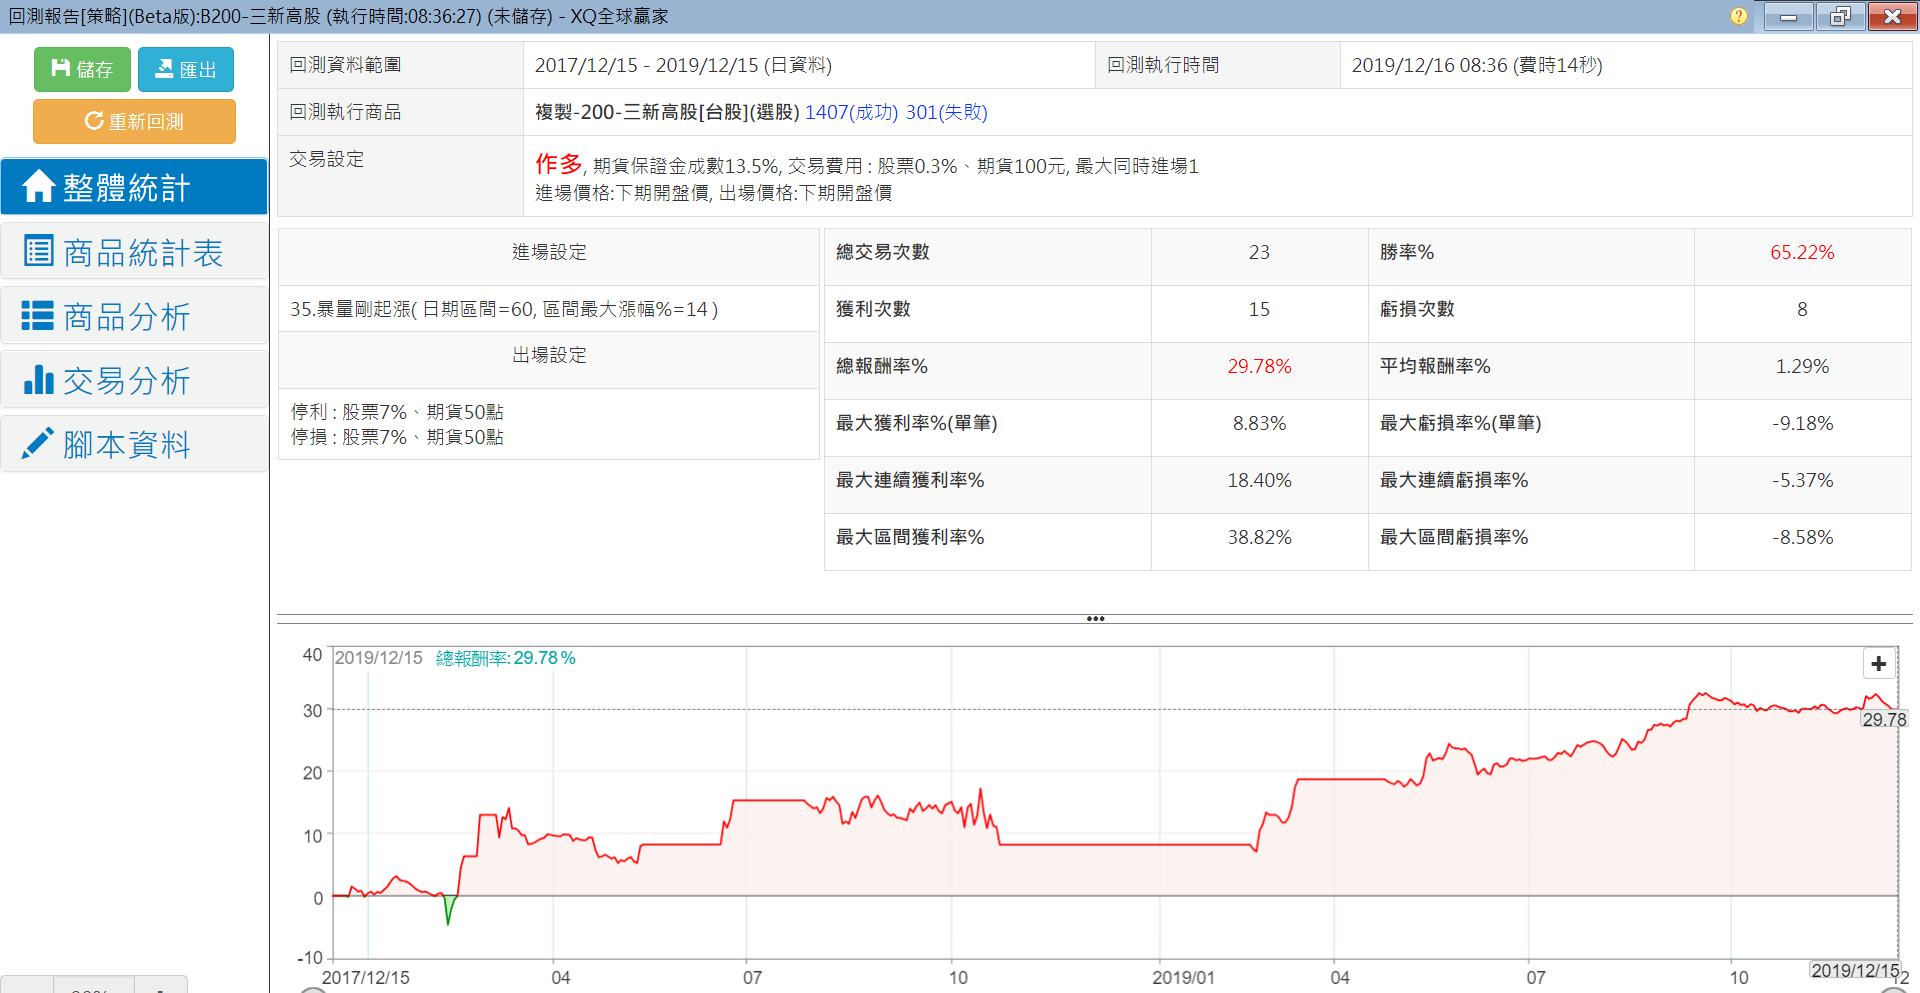
Task: Click the pencil icon beside 腳本資料
Action: tap(38, 444)
